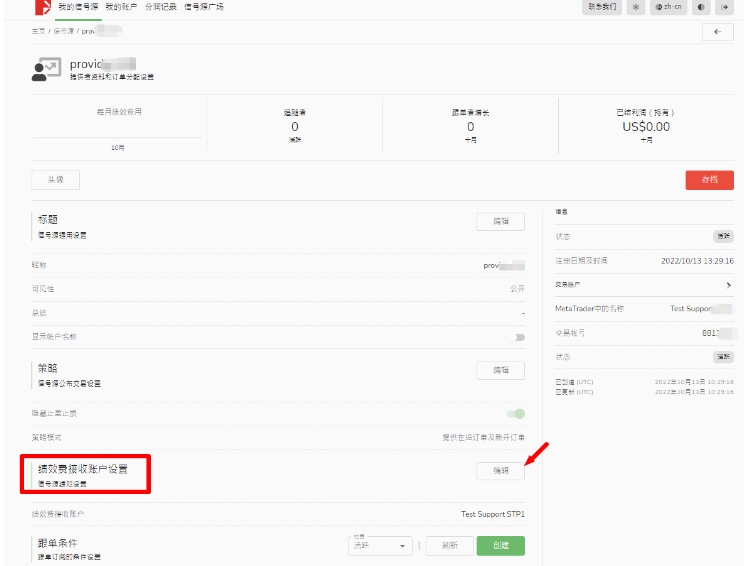Click the 跟单条件 section heading
744x566 pixels.
[x=57, y=543]
